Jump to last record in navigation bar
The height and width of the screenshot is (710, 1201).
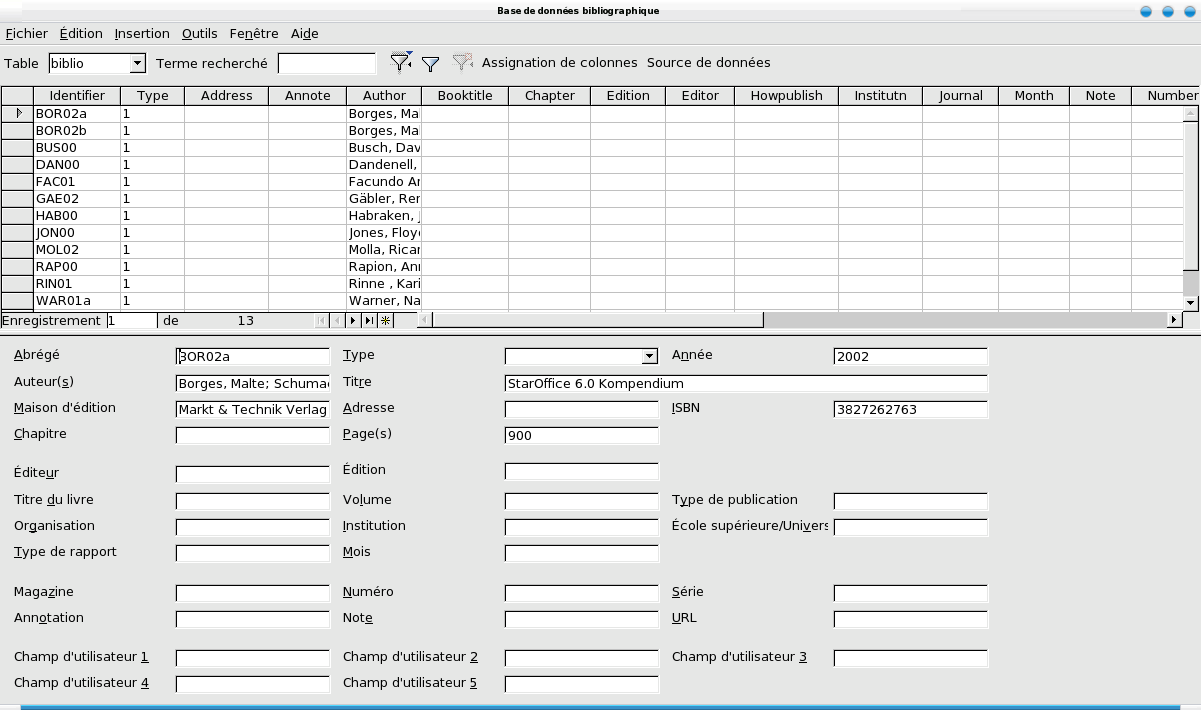369,321
